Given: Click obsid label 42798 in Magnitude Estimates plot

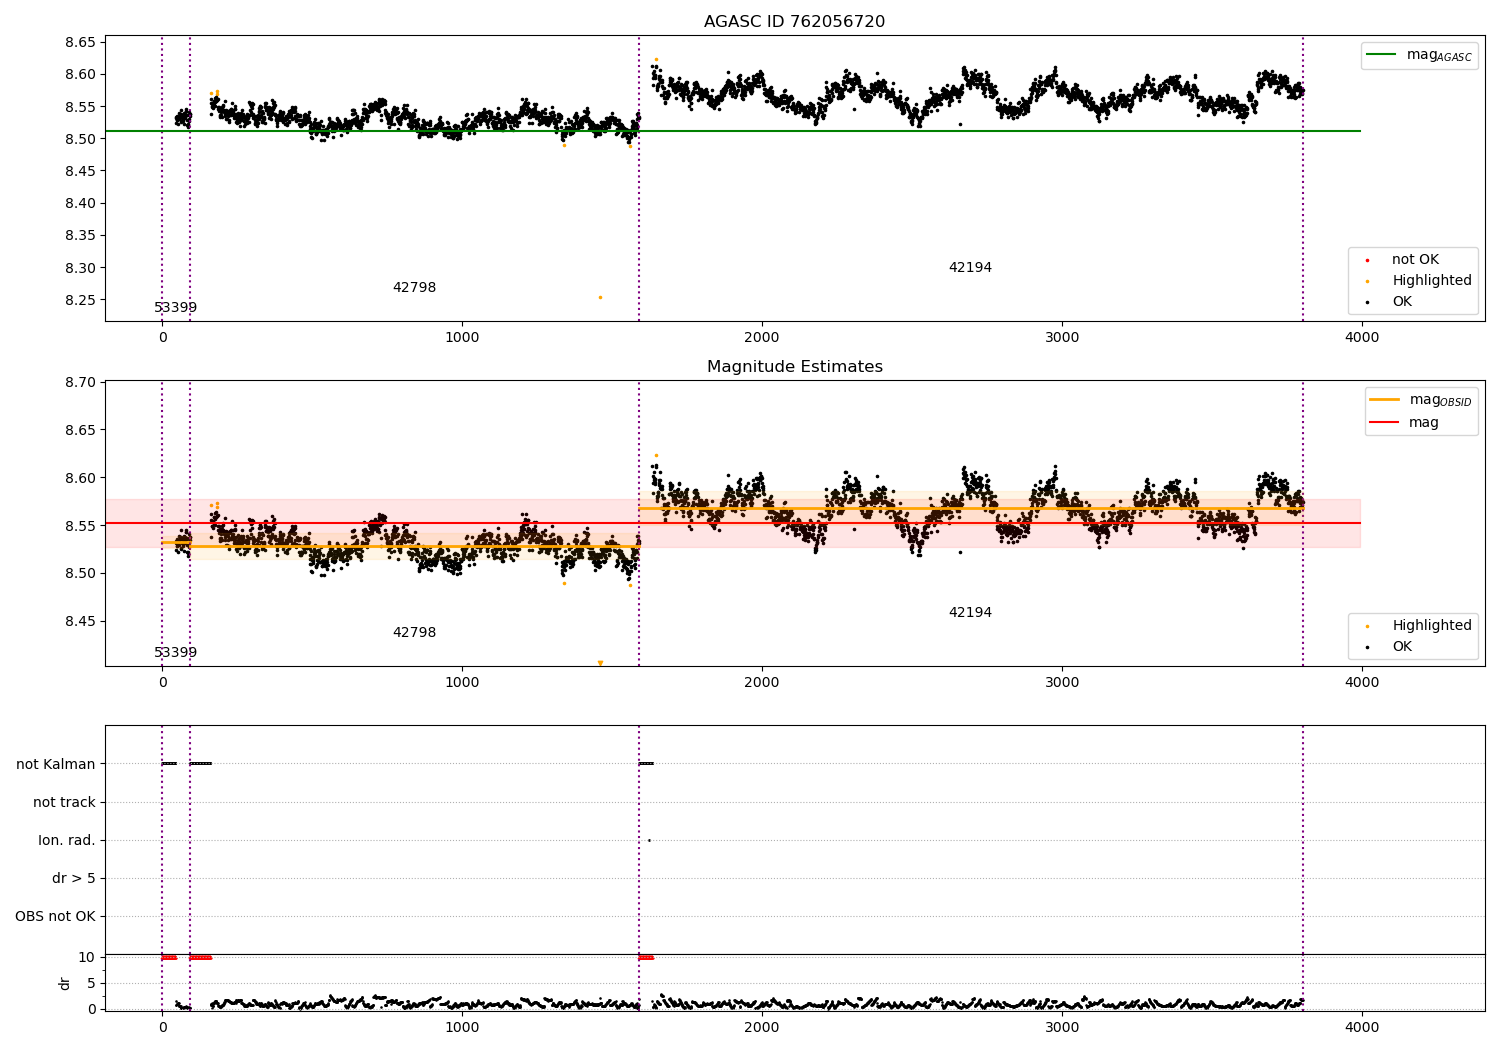Looking at the screenshot, I should (x=414, y=633).
